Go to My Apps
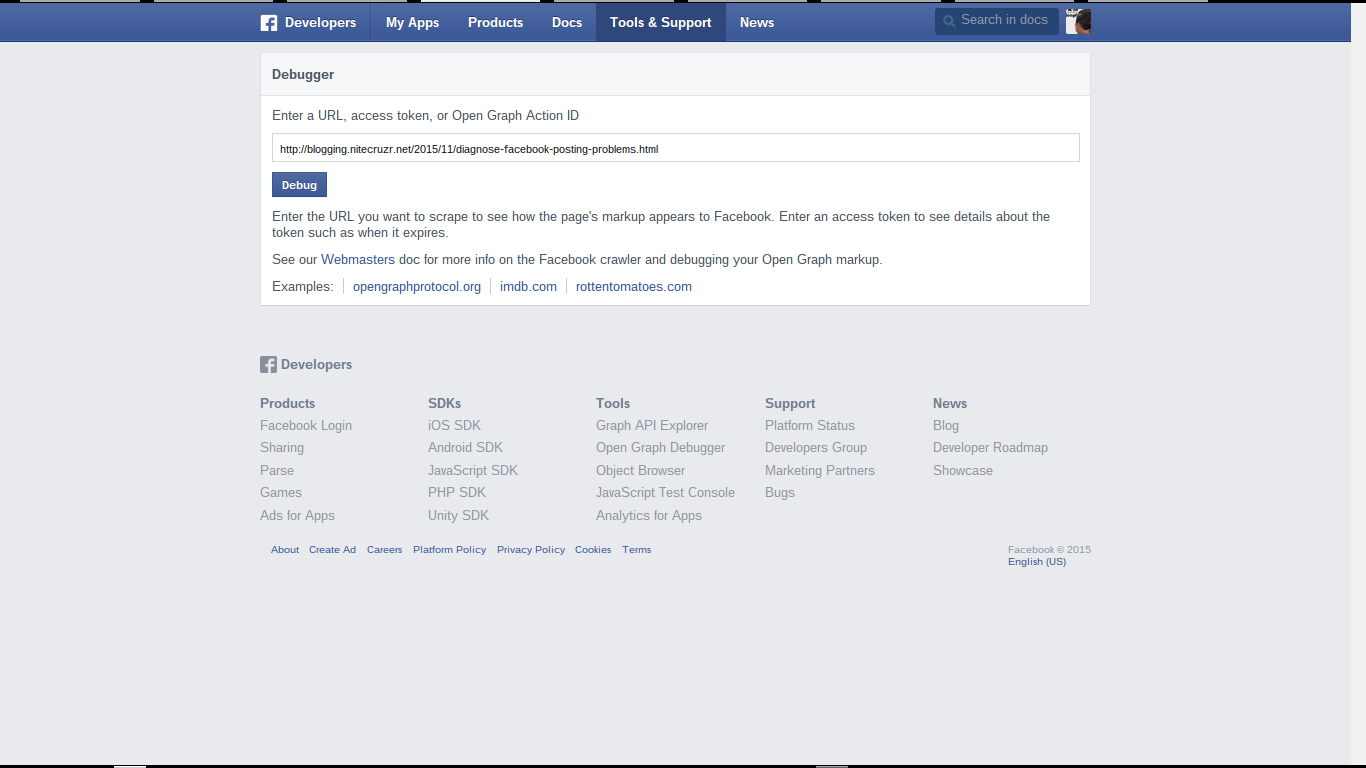This screenshot has height=768, width=1366. pyautogui.click(x=411, y=22)
